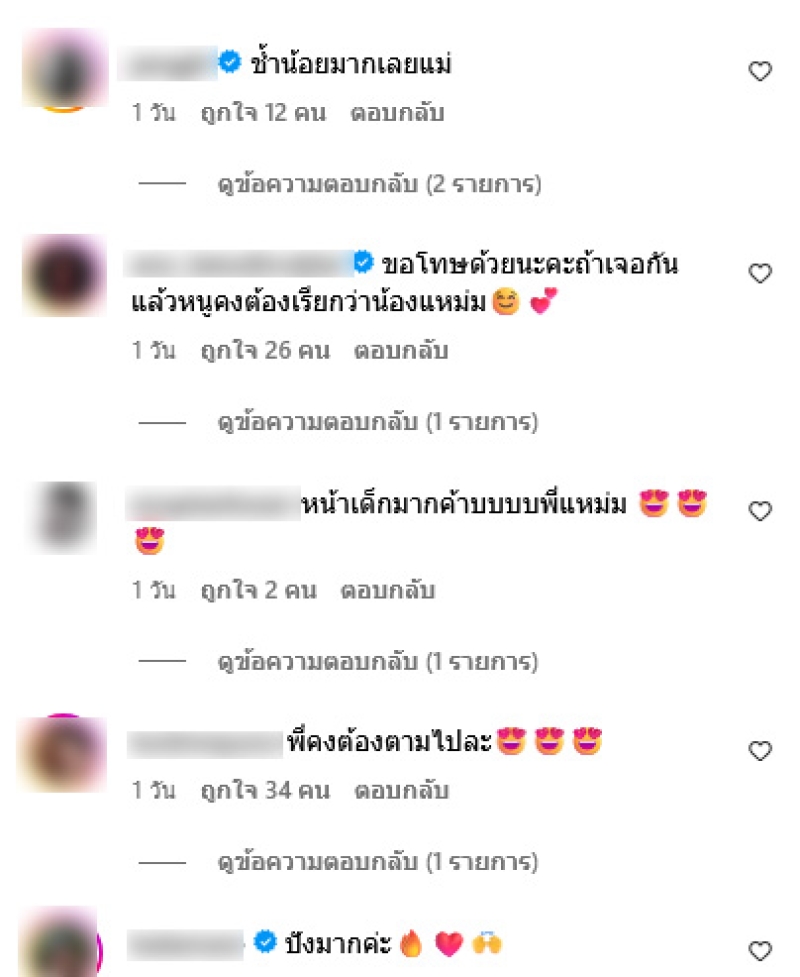The width and height of the screenshot is (800, 977).
Task: Reply to the comment with 12 likes
Action: [398, 113]
